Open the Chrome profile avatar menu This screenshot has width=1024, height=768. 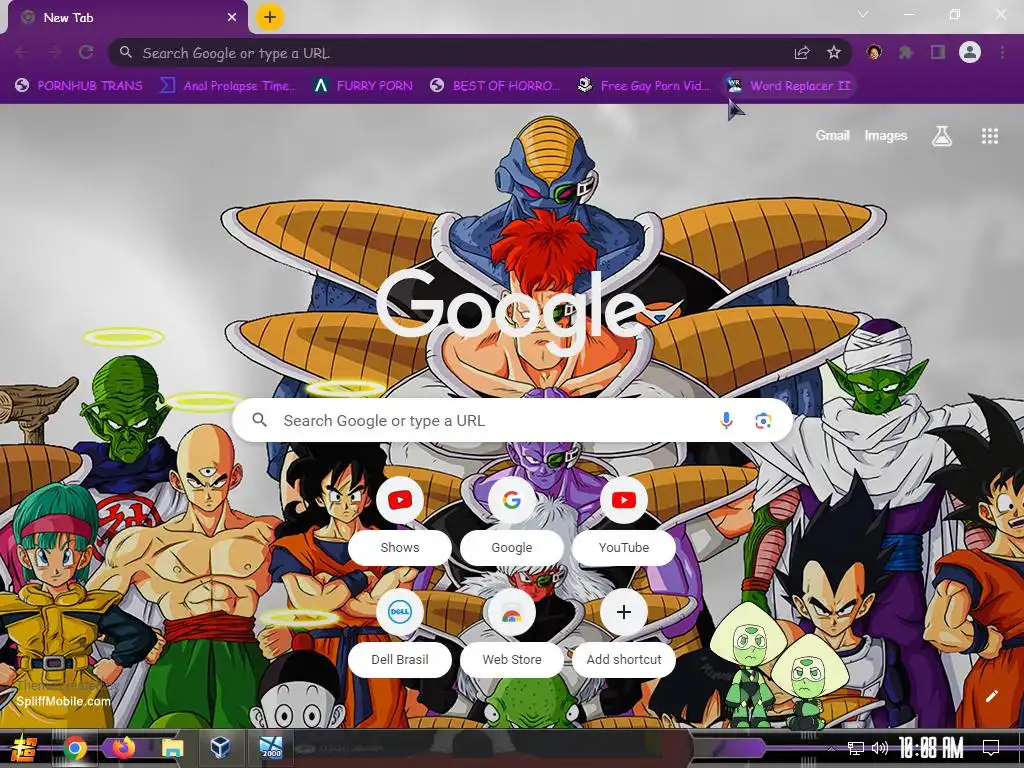click(970, 52)
